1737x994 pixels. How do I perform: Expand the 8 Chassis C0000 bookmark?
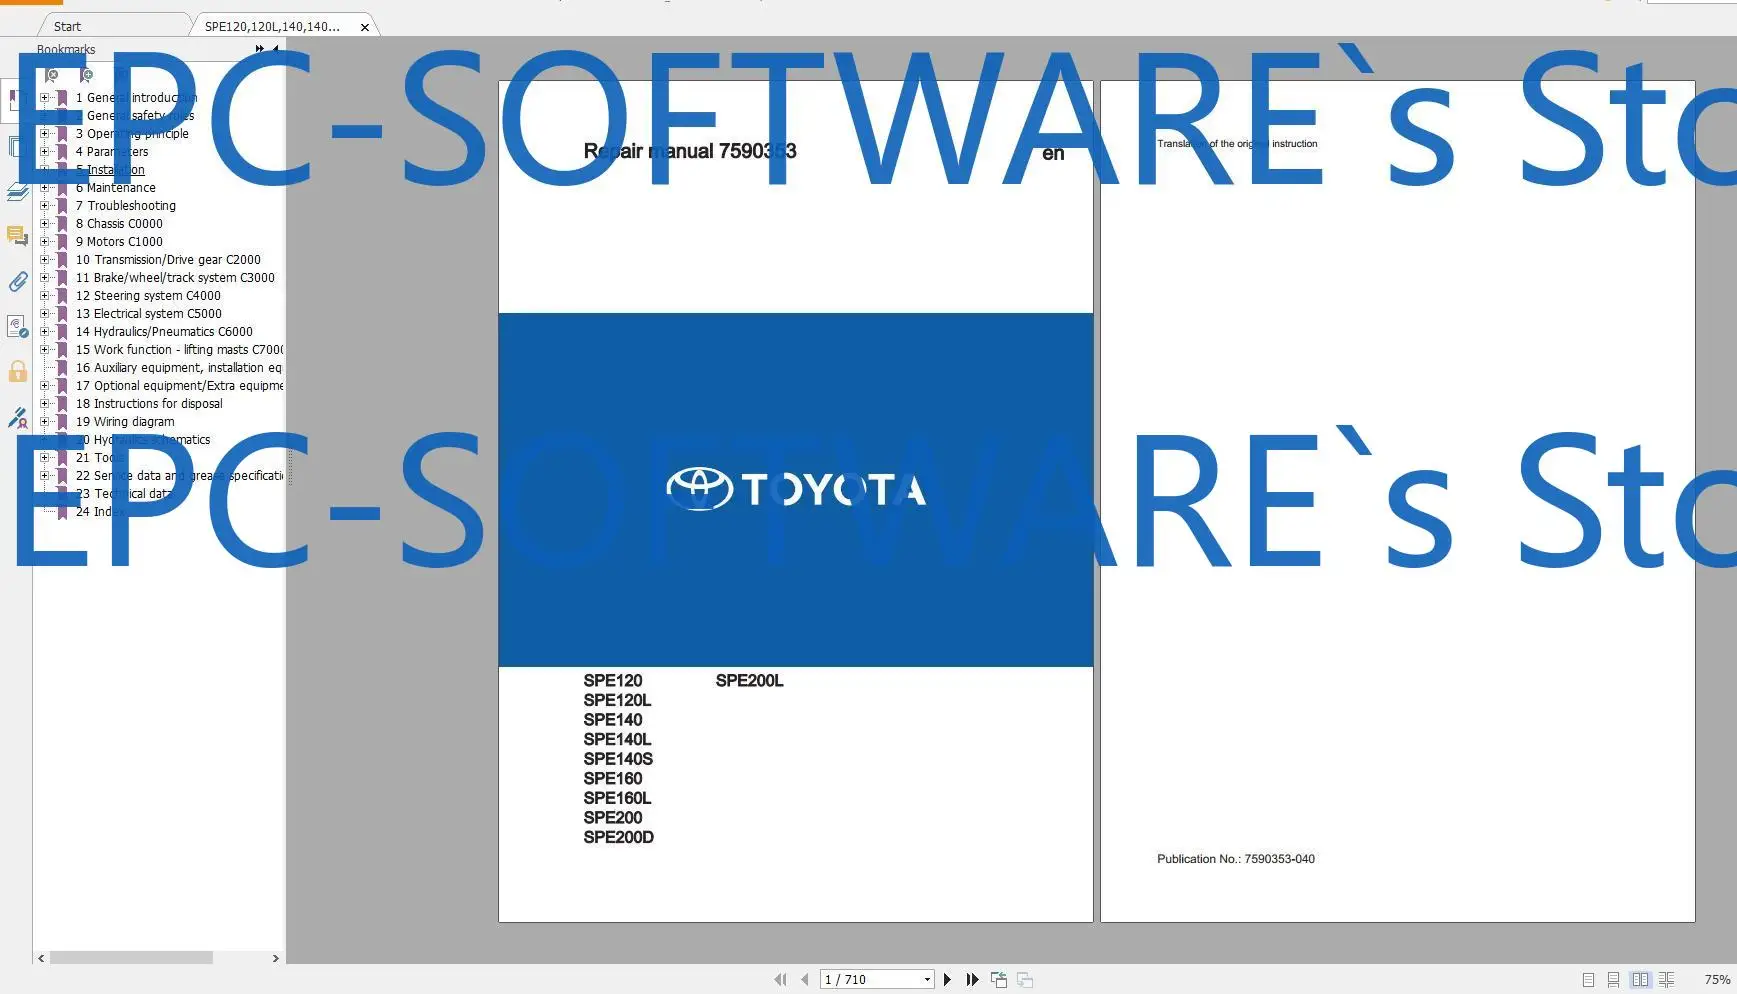(44, 224)
